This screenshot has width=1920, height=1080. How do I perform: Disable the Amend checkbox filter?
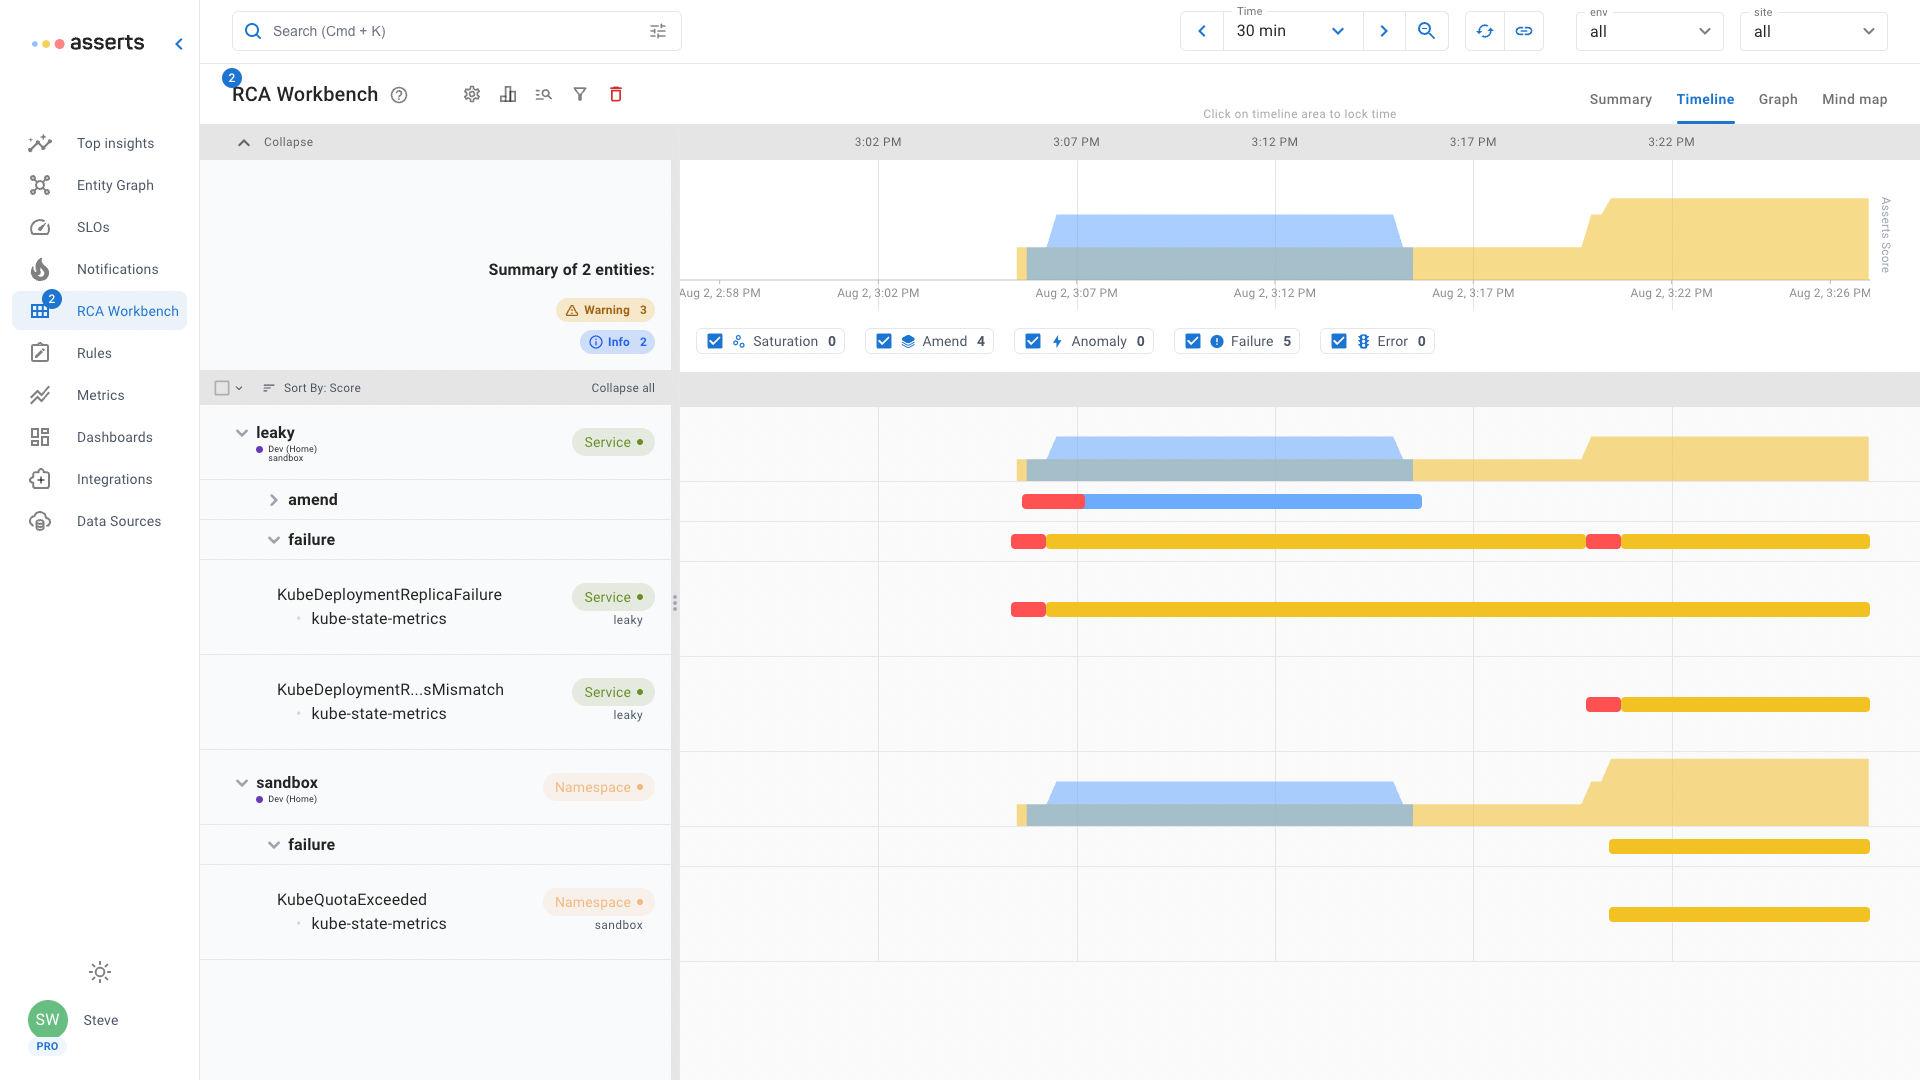(884, 342)
